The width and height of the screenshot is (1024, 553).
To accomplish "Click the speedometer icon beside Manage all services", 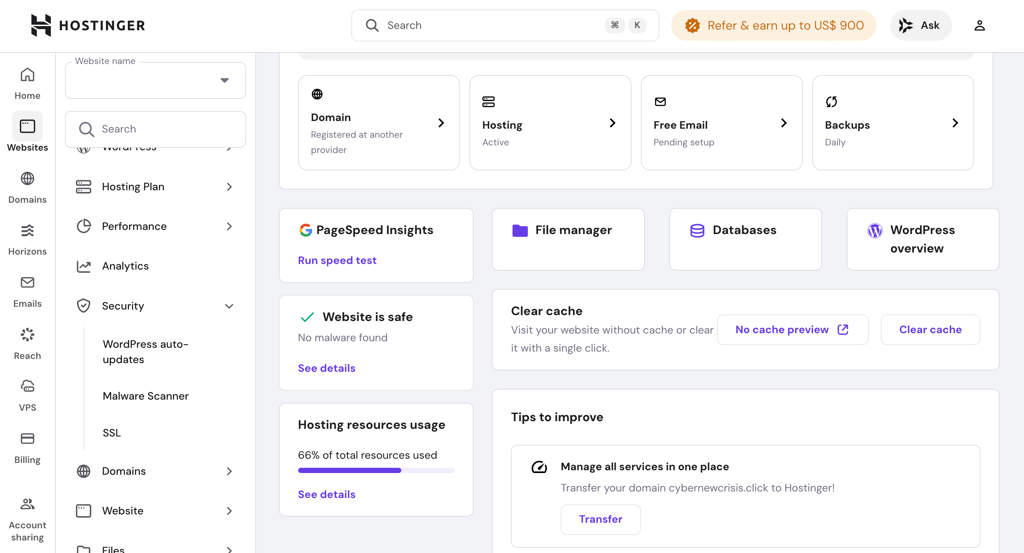I will (x=539, y=467).
